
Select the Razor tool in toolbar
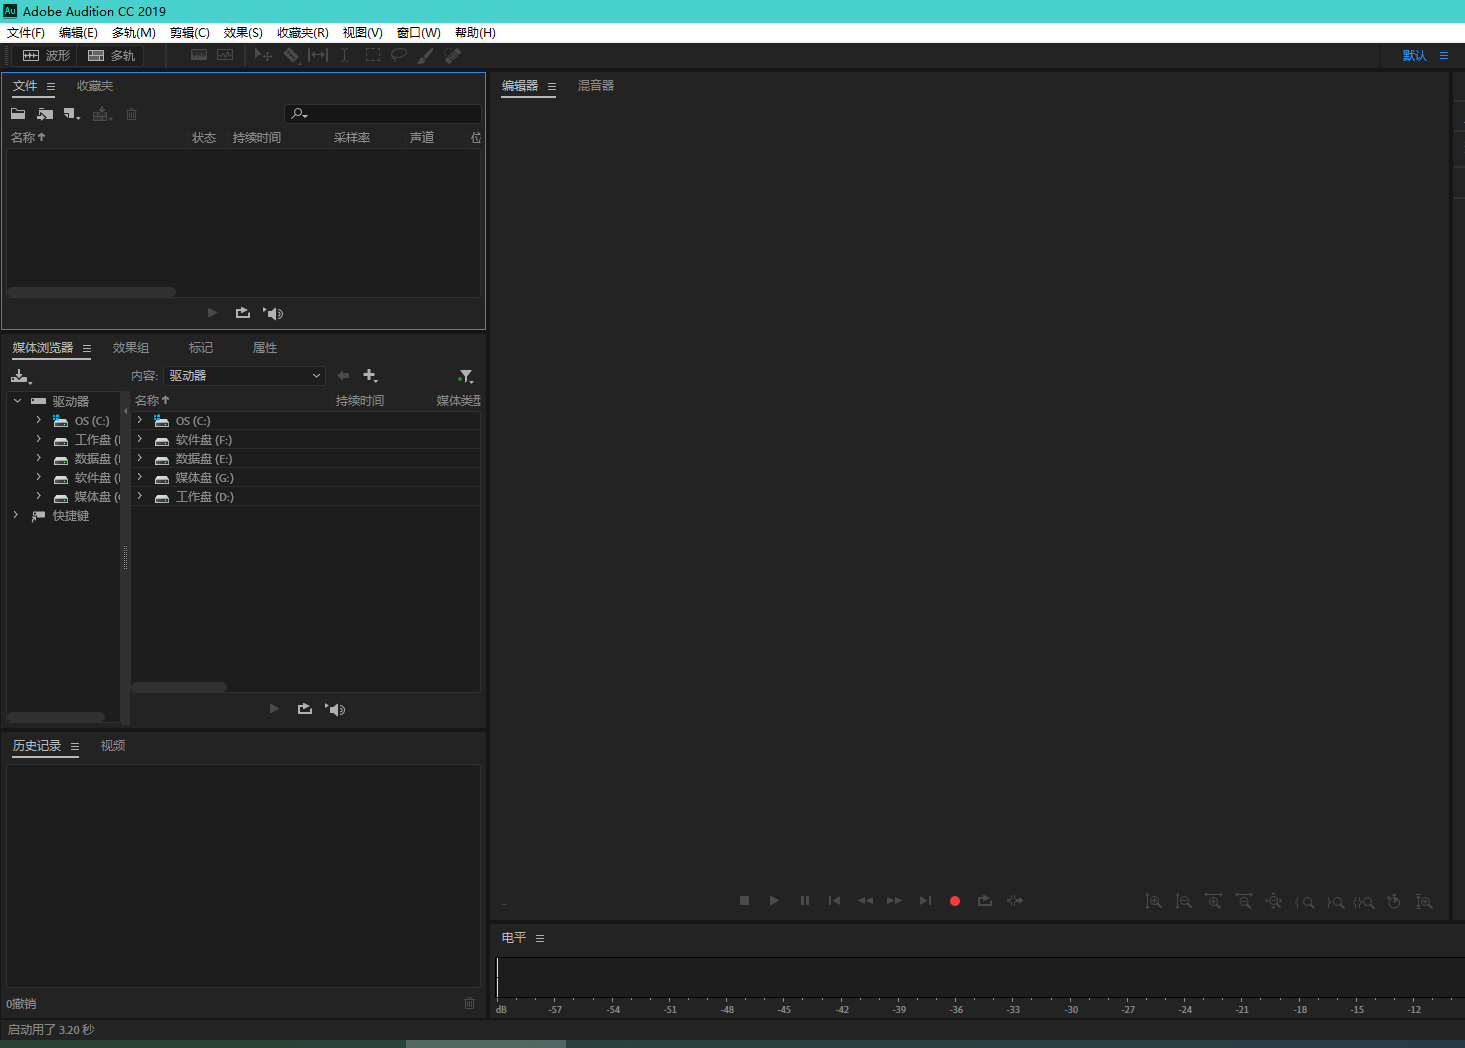pos(291,56)
